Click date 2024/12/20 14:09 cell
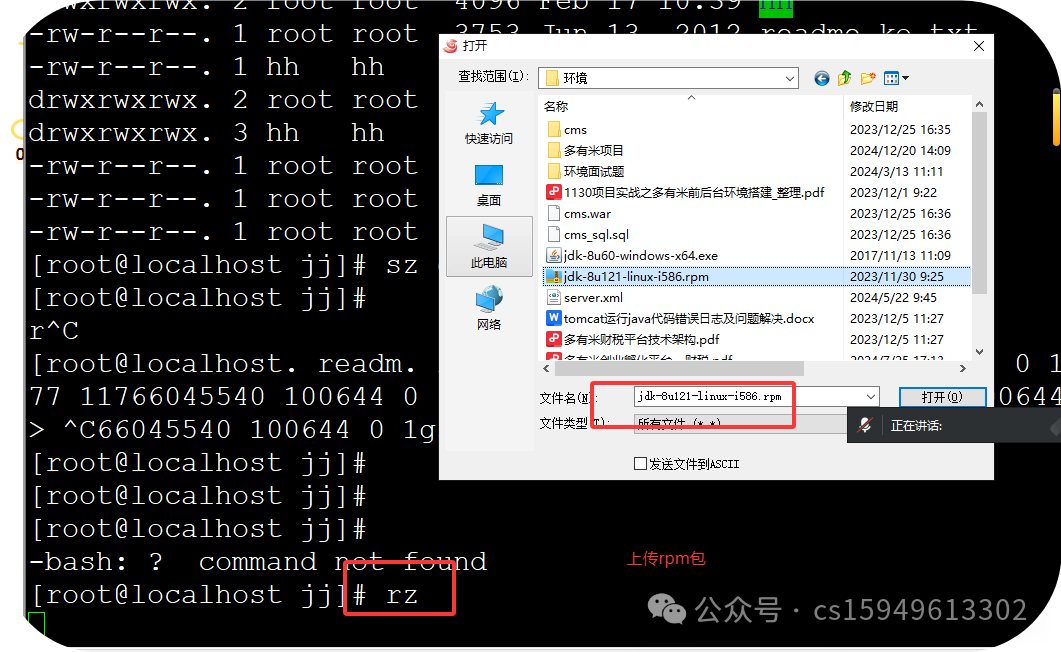The height and width of the screenshot is (652, 1061). tap(900, 150)
